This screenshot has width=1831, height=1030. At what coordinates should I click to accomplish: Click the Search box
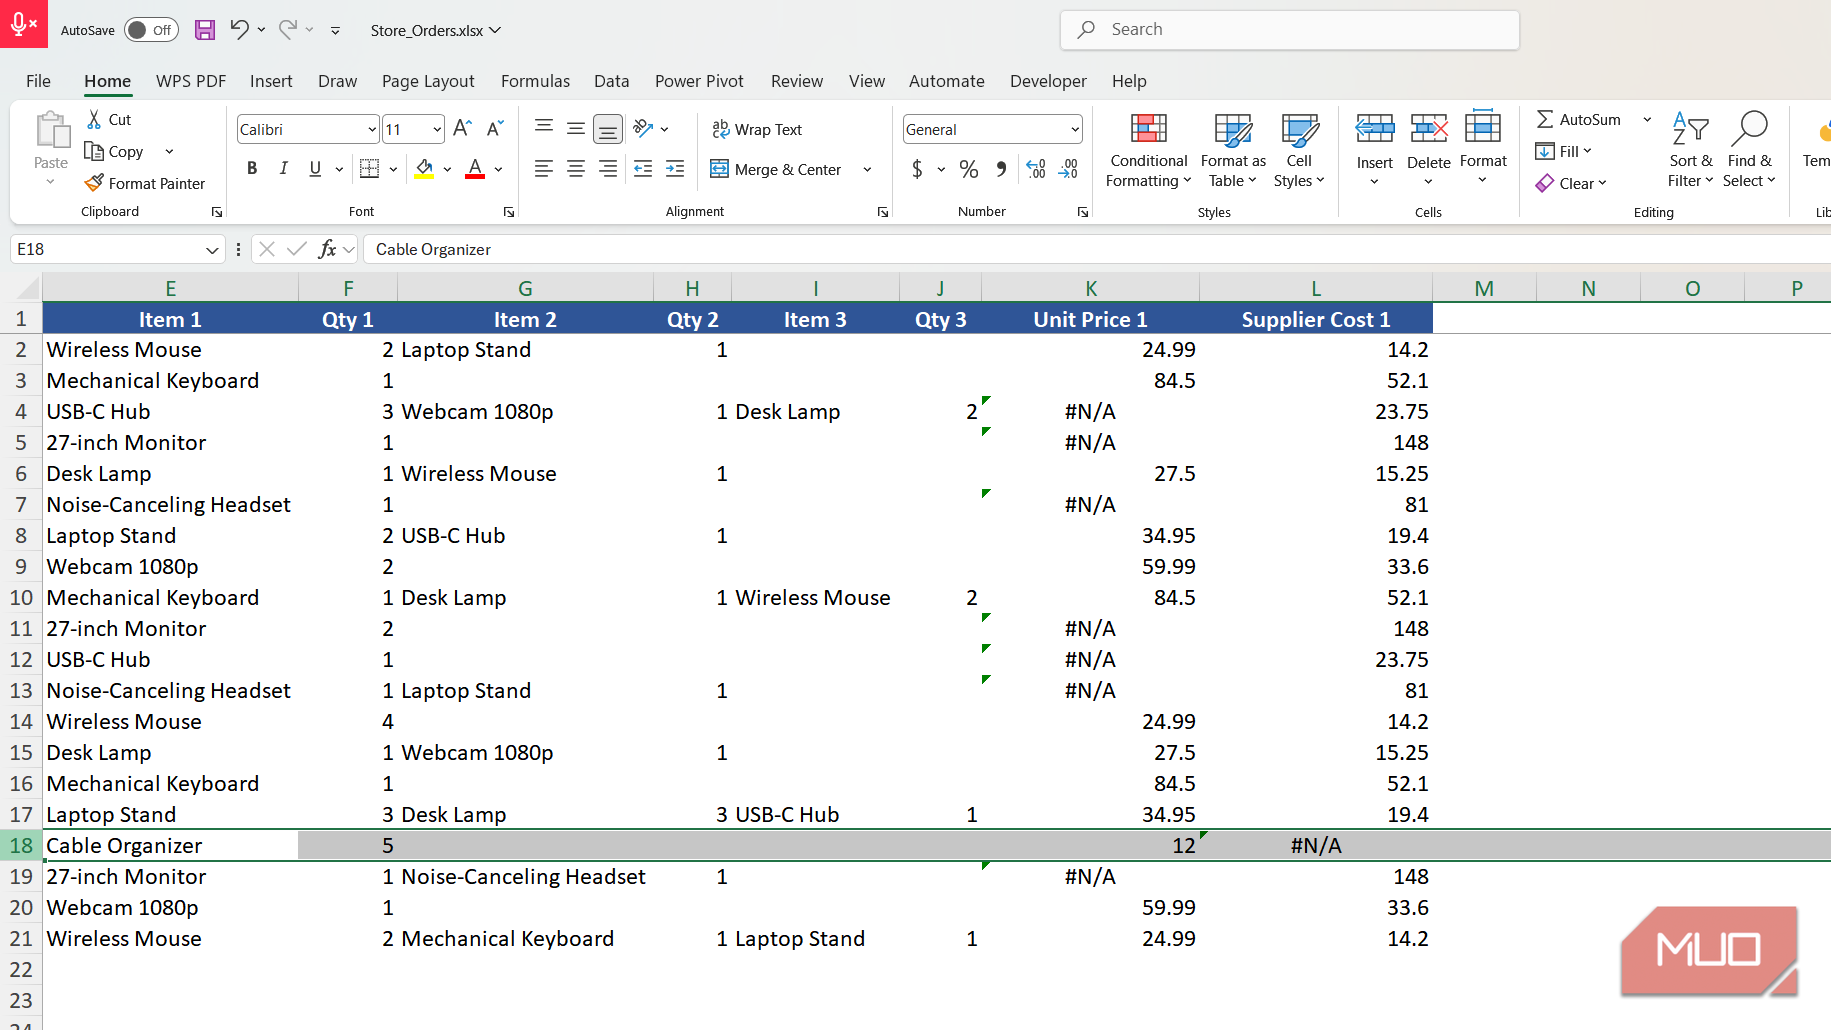coord(1289,30)
